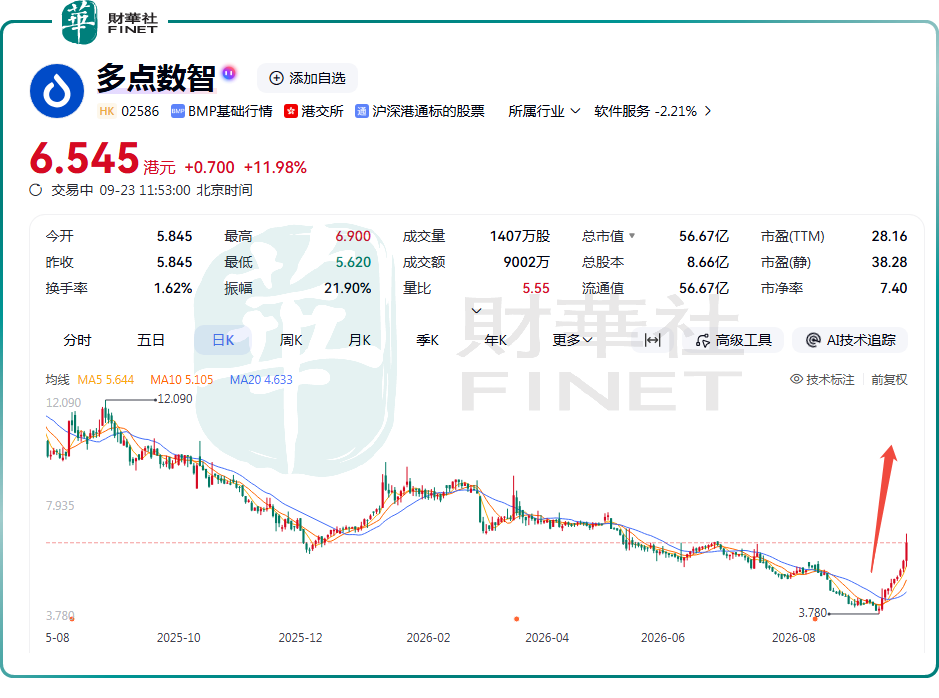
Task: Click the 均线 label
Action: pyautogui.click(x=57, y=380)
